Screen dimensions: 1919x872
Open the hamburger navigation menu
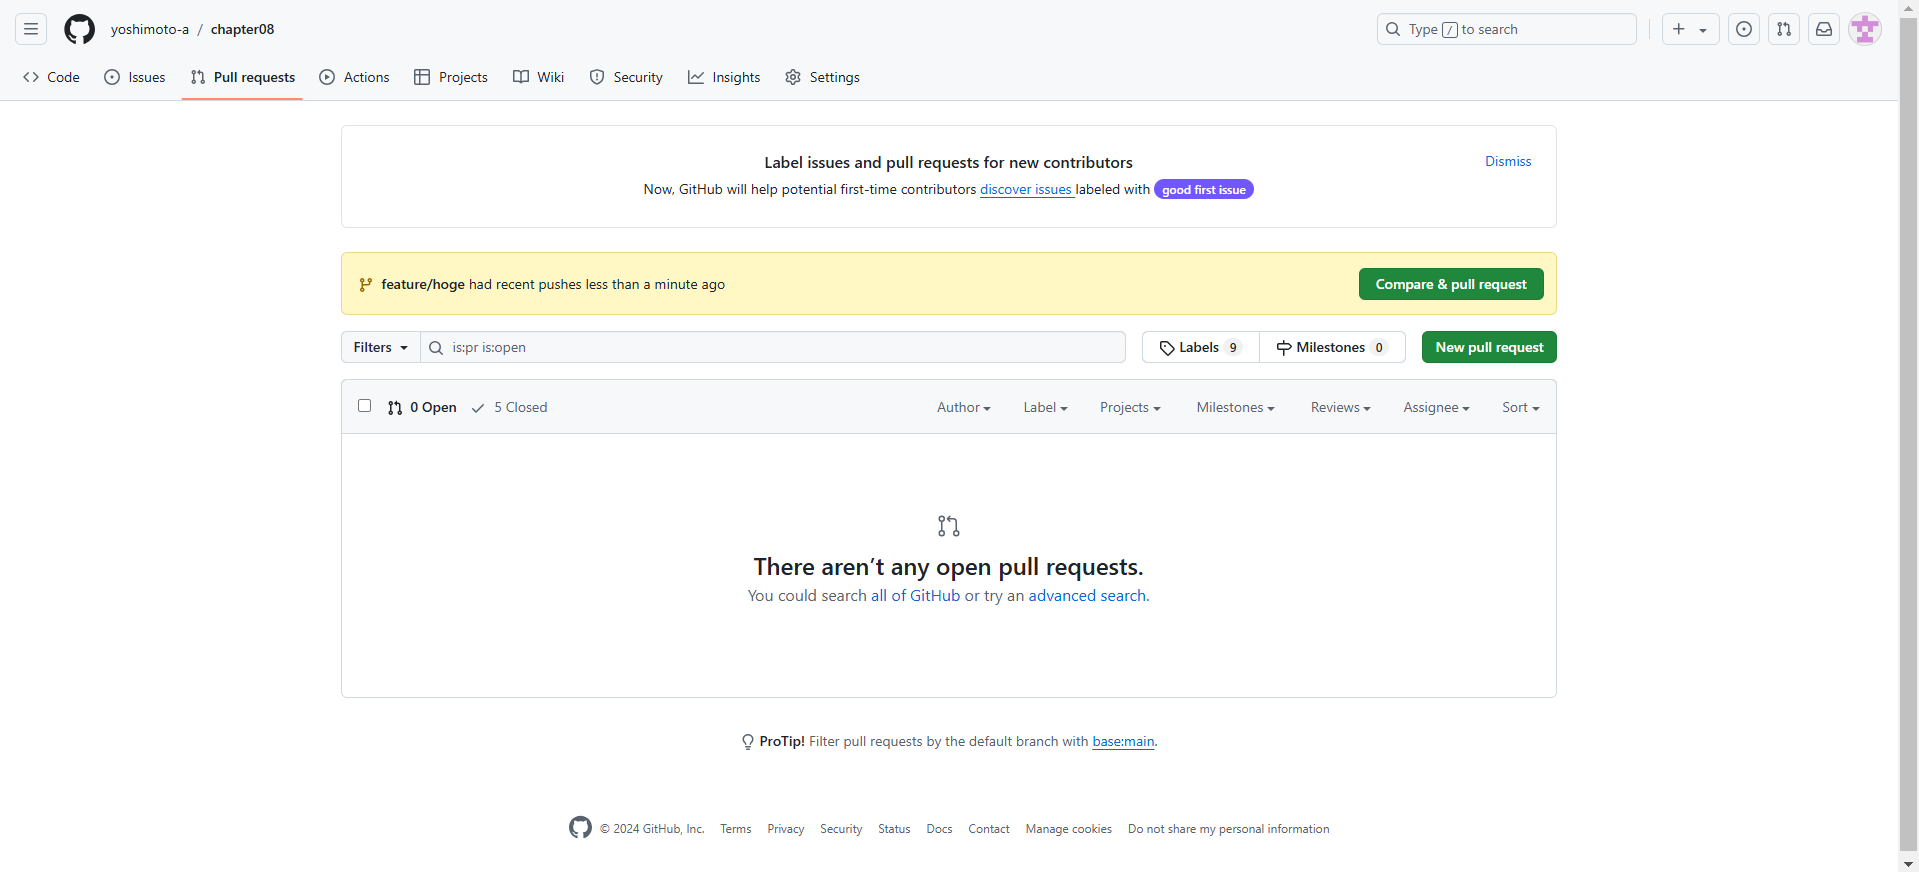[x=31, y=29]
